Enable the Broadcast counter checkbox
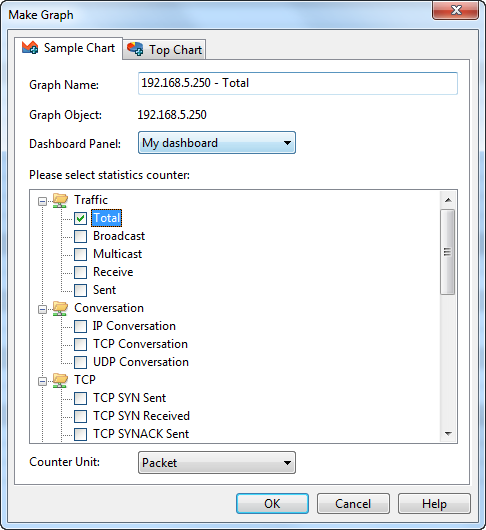 point(80,236)
